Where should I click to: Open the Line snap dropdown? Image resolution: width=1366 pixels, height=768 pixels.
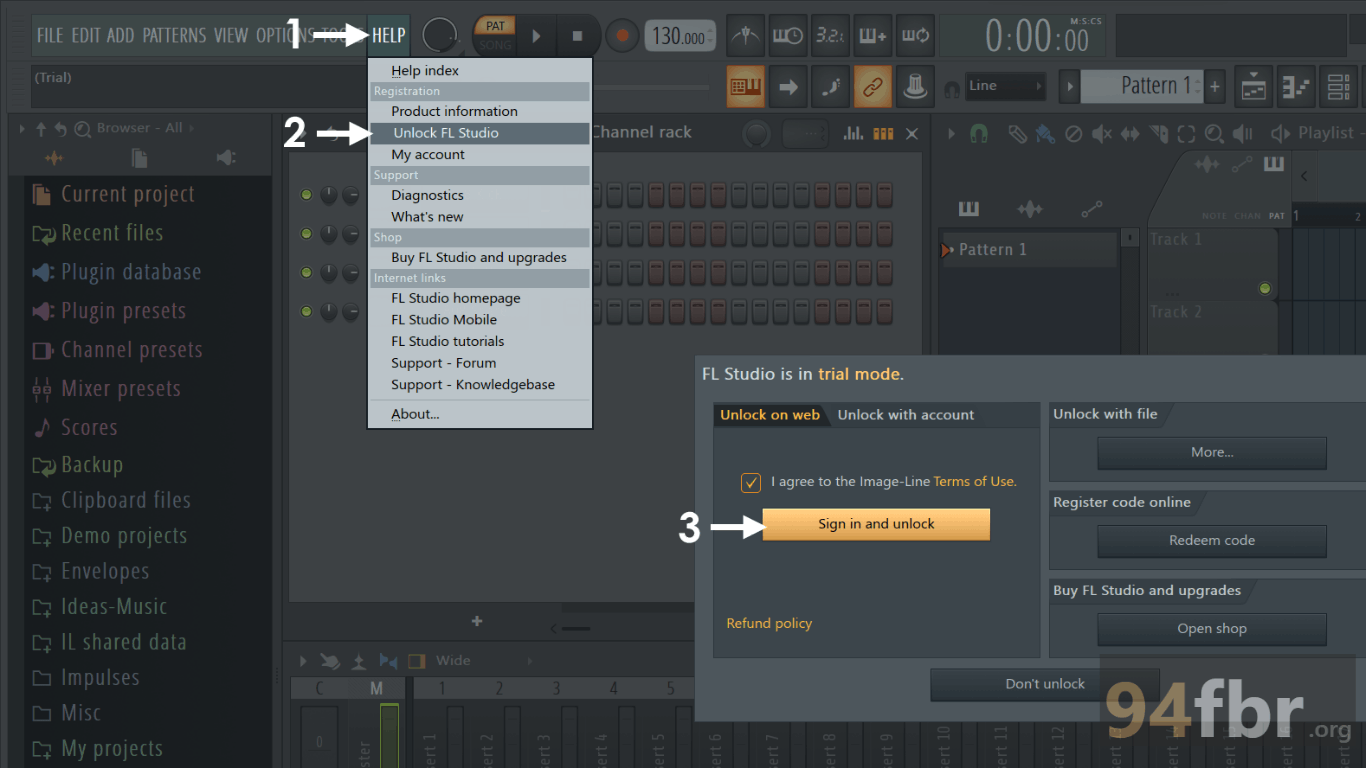point(1005,86)
